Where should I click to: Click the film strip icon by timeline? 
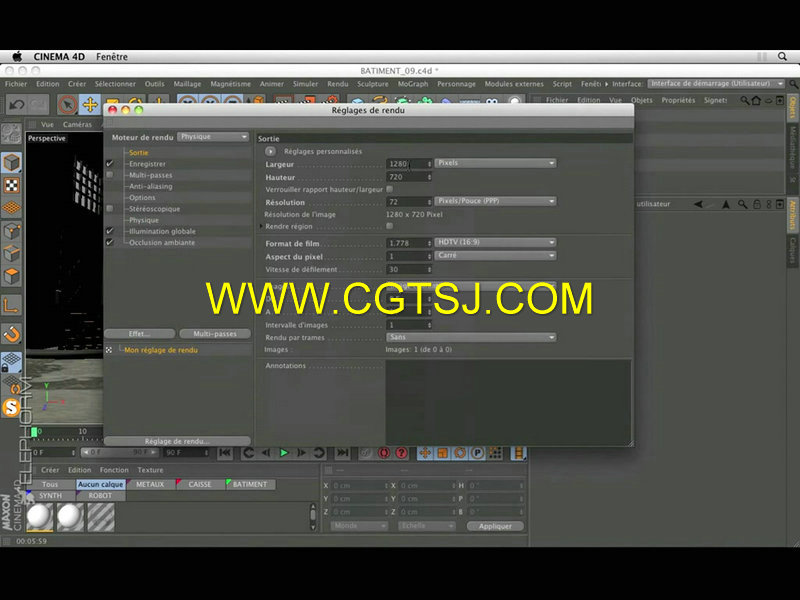pyautogui.click(x=518, y=453)
